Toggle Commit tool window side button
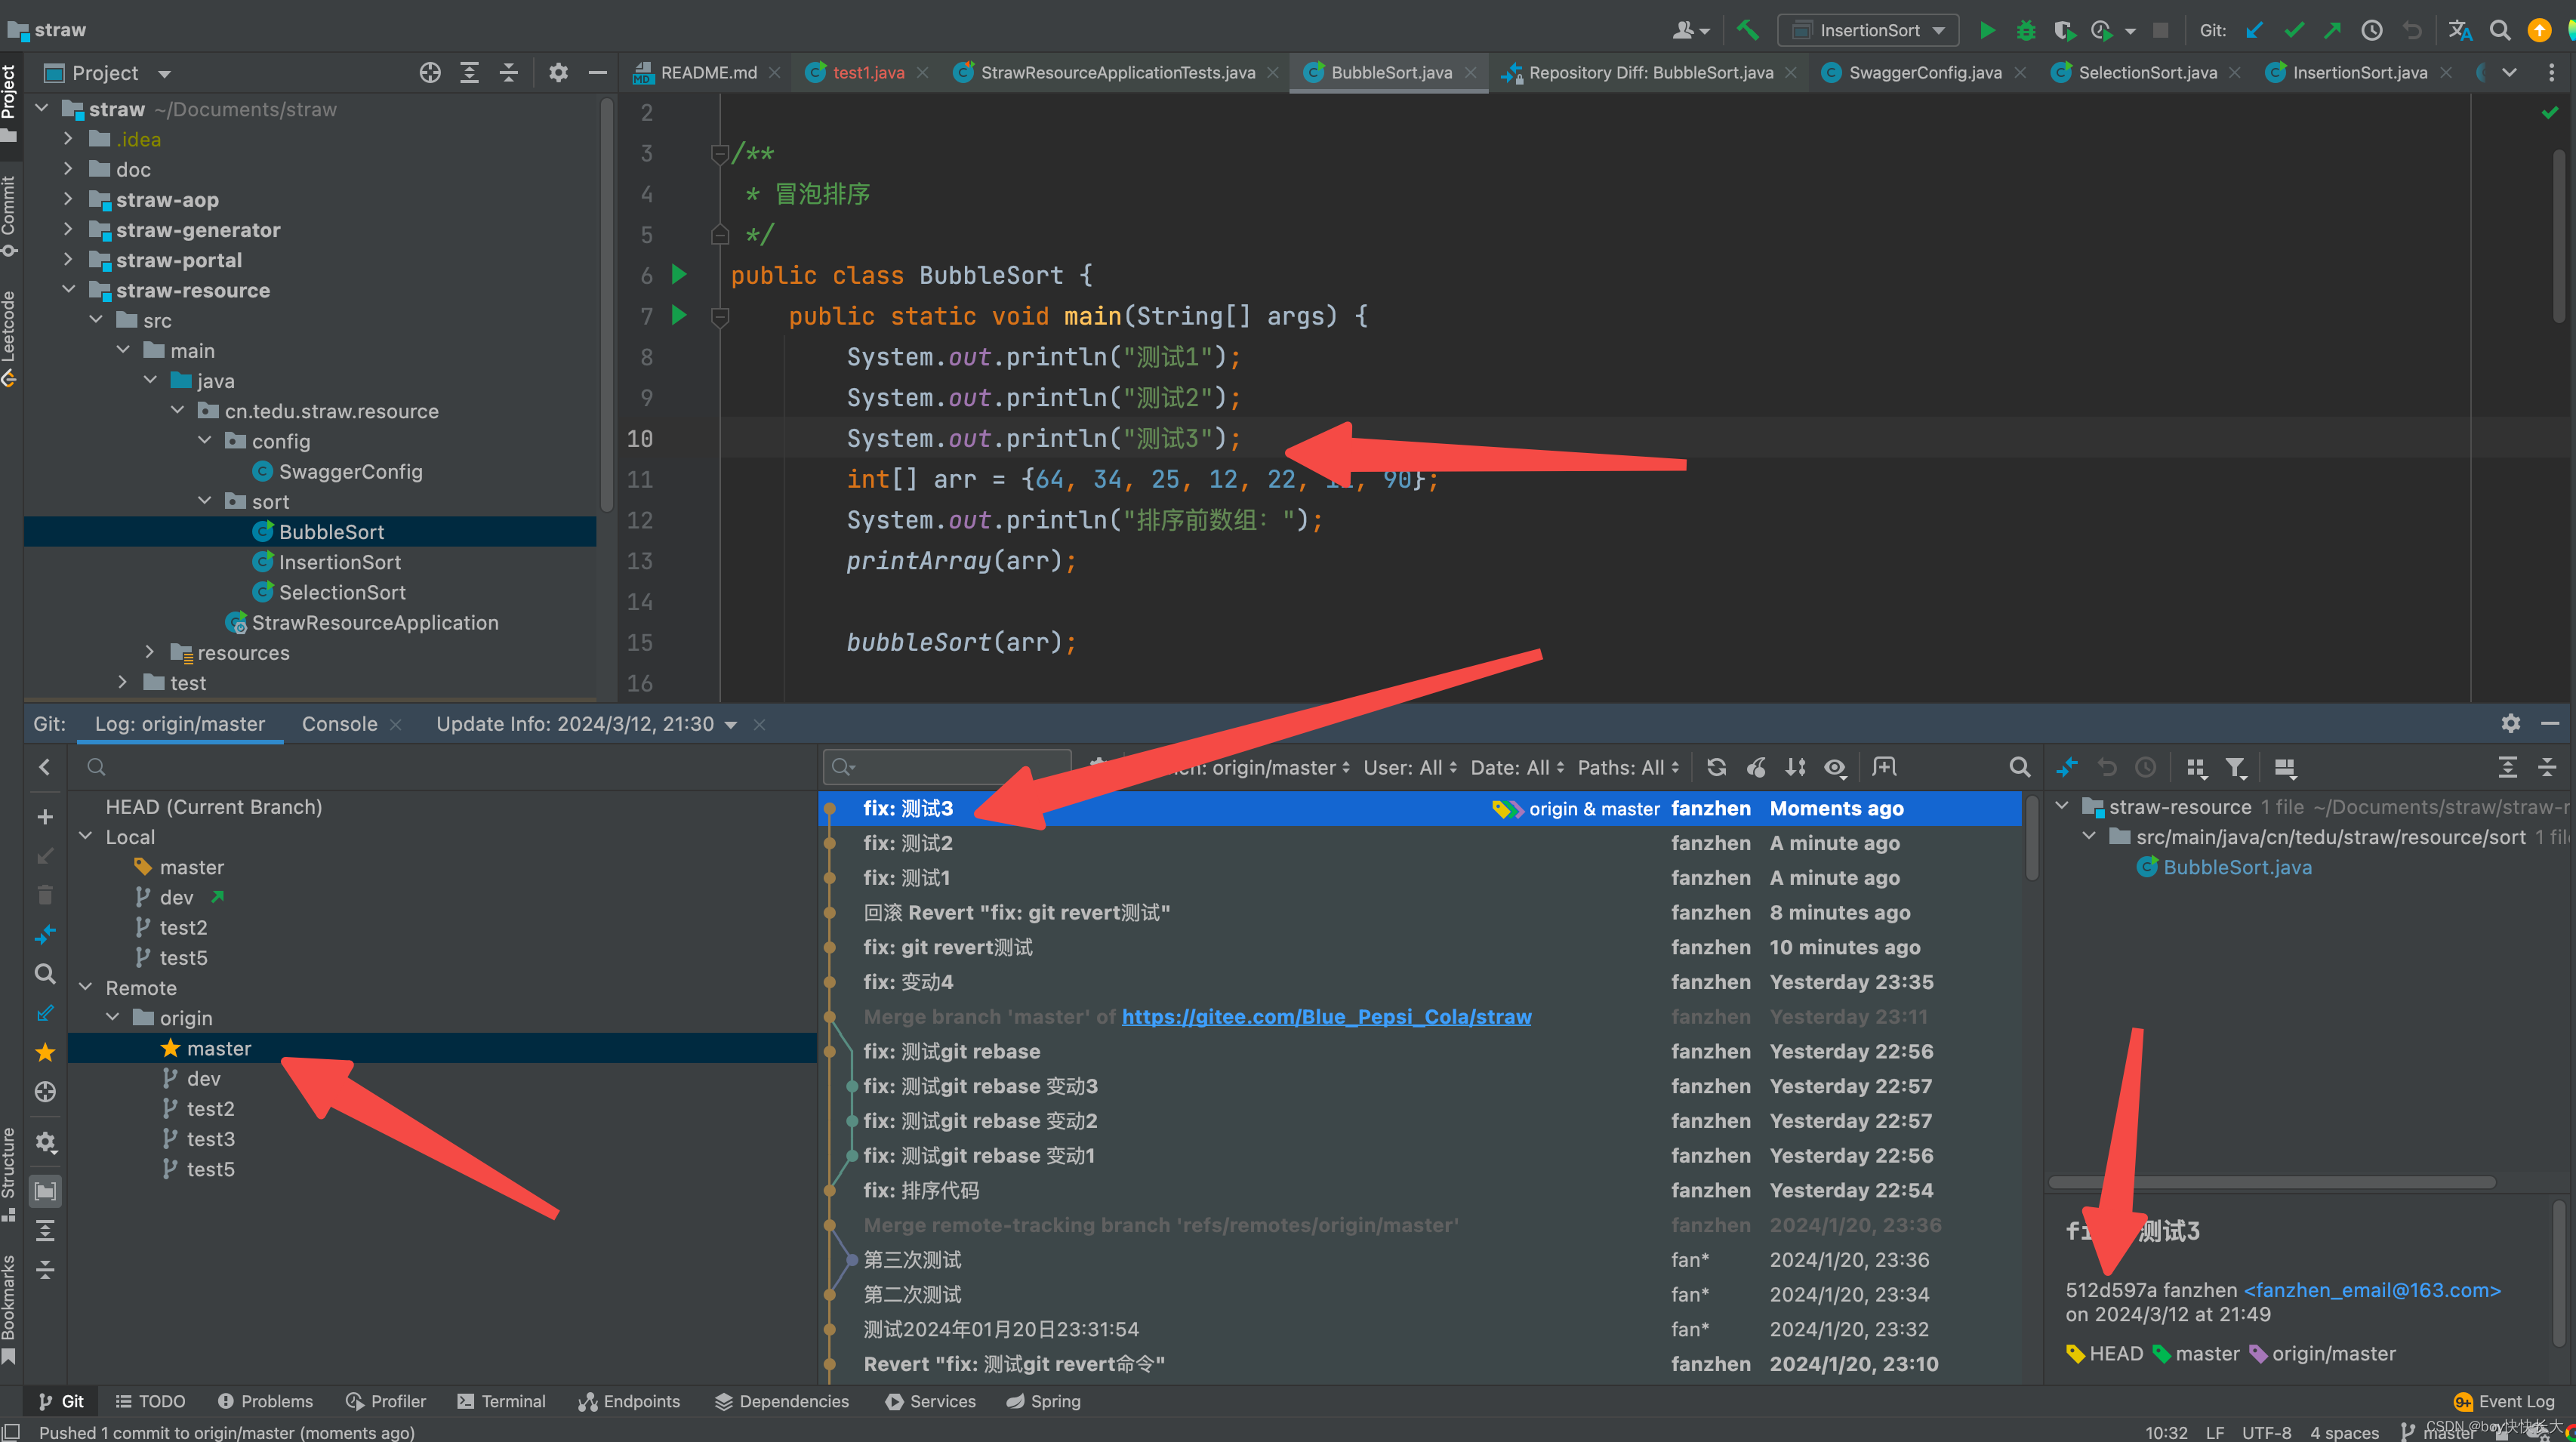The height and width of the screenshot is (1442, 2576). (x=9, y=216)
